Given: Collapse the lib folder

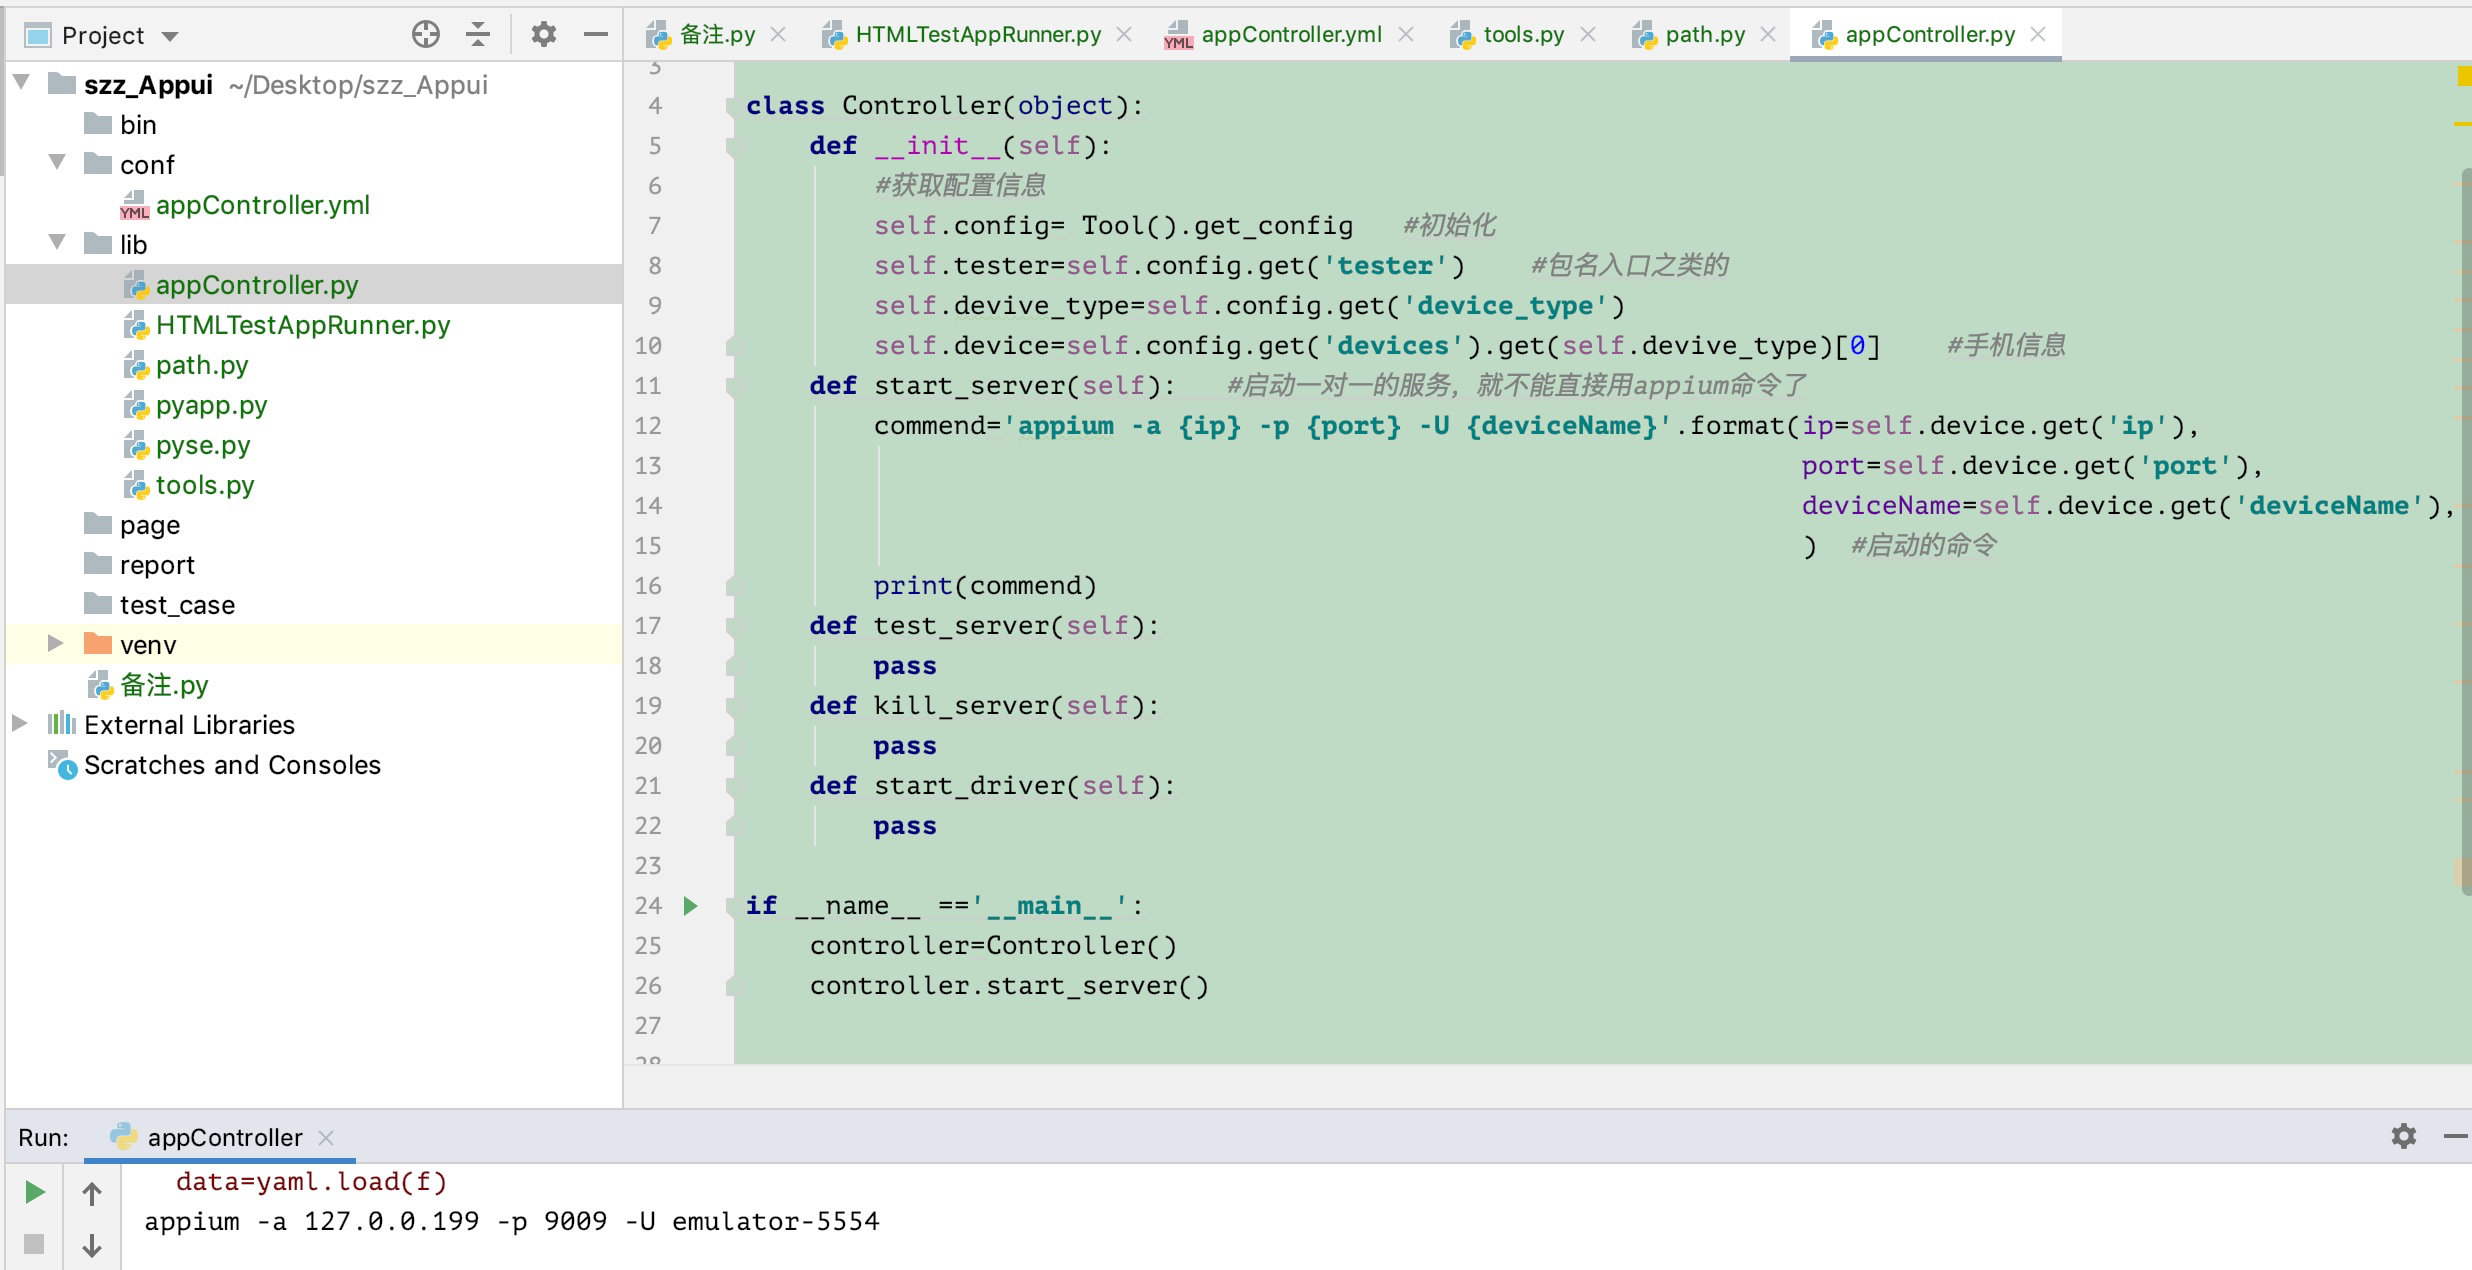Looking at the screenshot, I should tap(57, 243).
